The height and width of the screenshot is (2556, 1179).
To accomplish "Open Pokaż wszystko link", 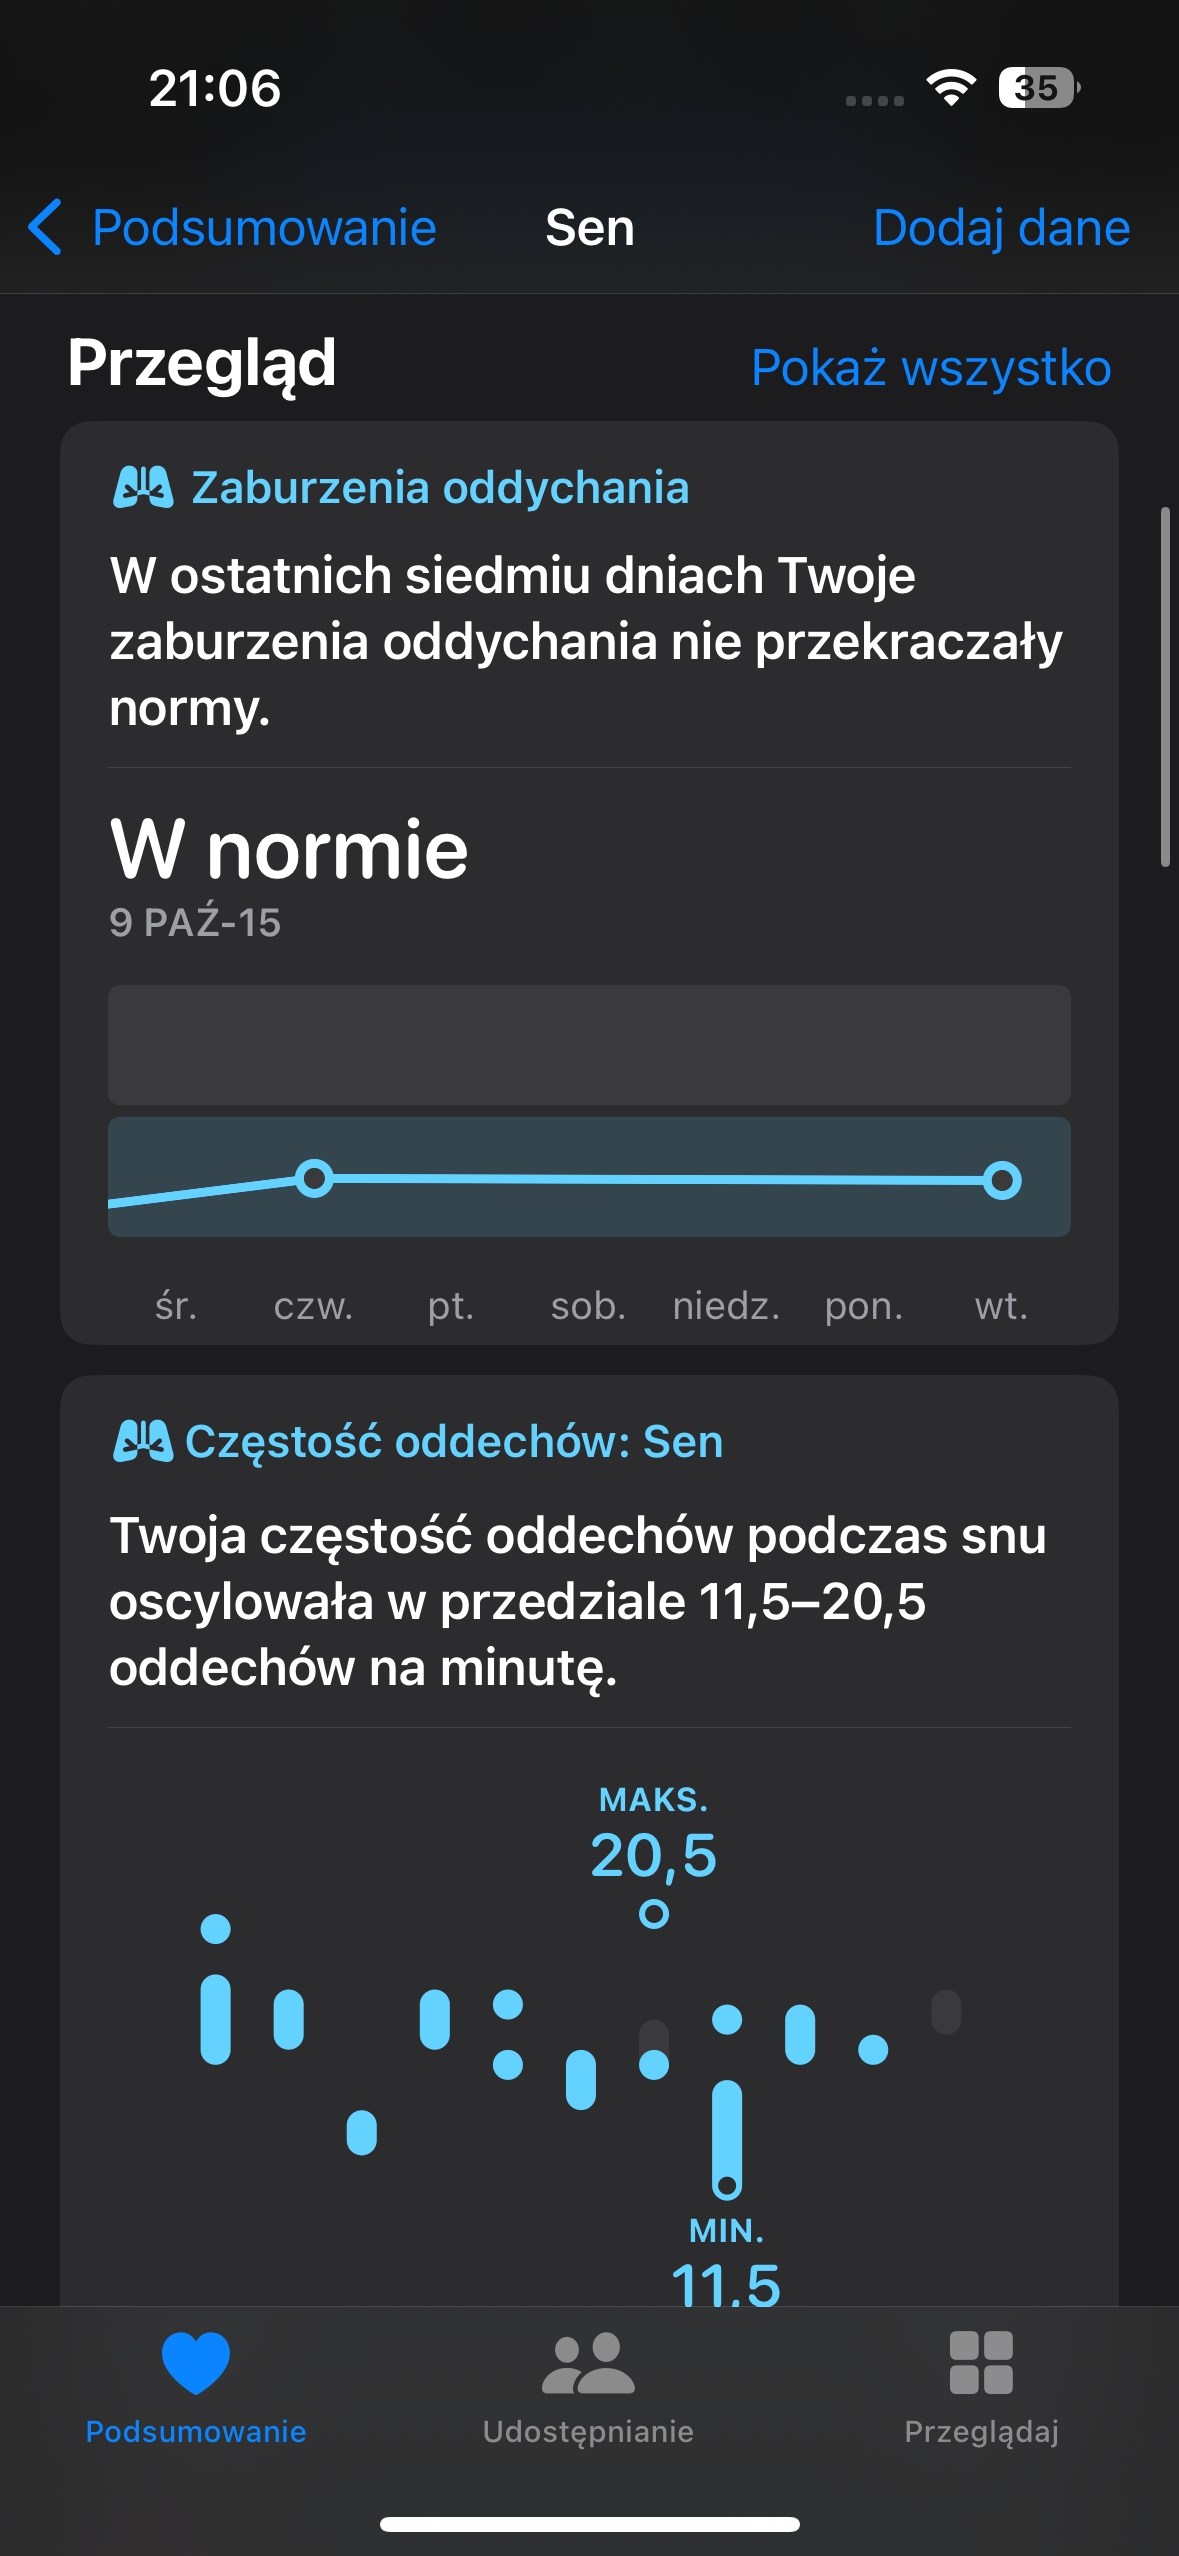I will click(931, 367).
